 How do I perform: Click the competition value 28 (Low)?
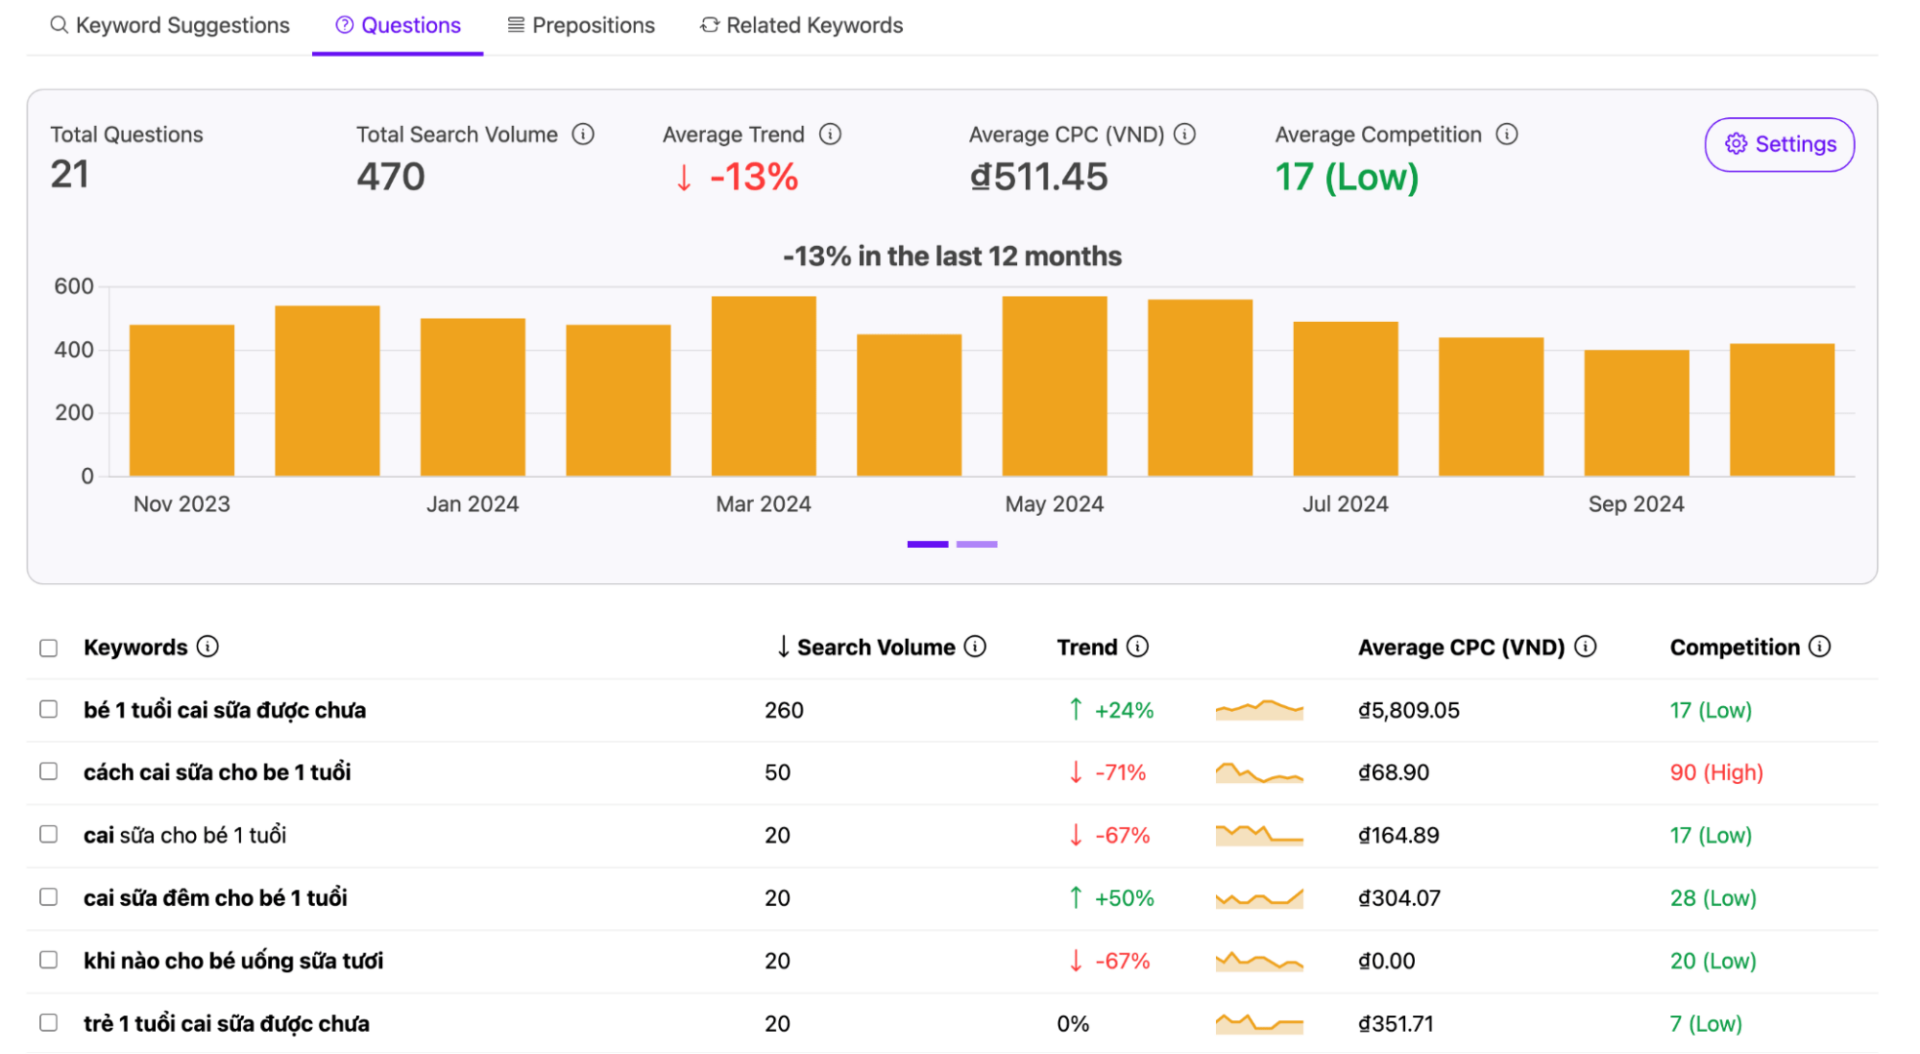click(1713, 898)
